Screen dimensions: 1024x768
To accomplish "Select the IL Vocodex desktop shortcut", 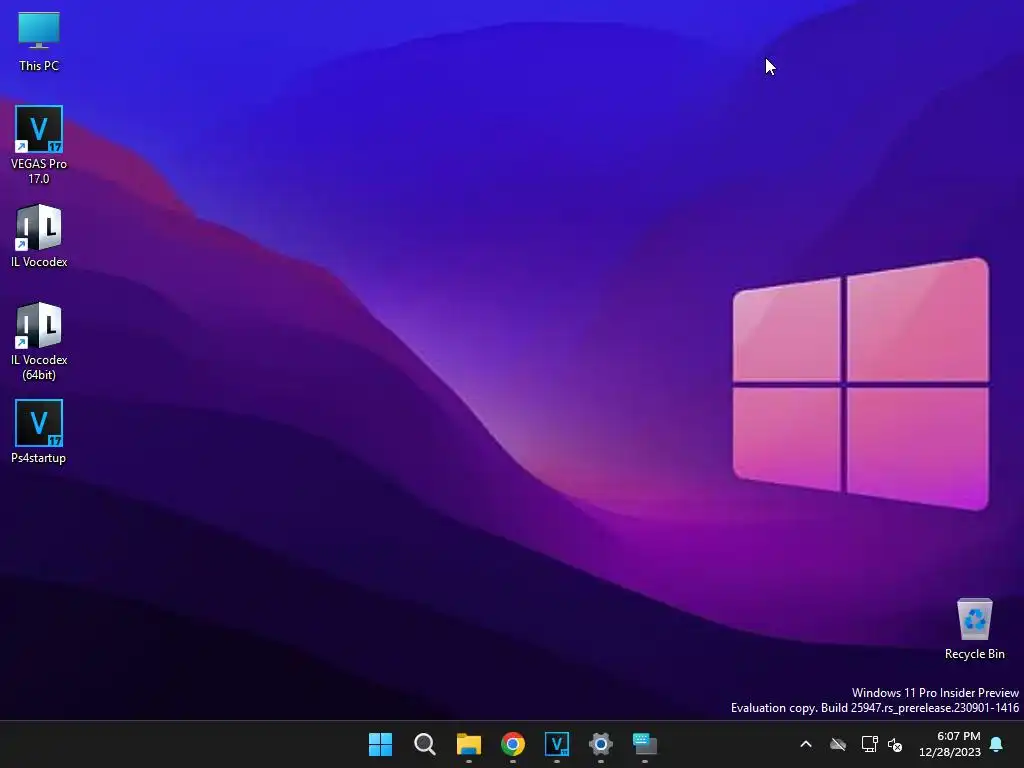I will pos(39,236).
